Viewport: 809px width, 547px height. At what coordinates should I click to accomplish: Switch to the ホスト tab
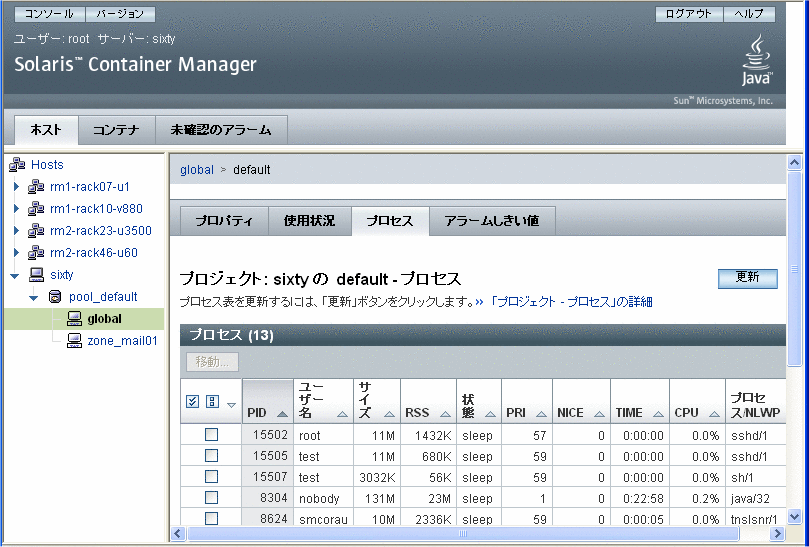pyautogui.click(x=46, y=130)
